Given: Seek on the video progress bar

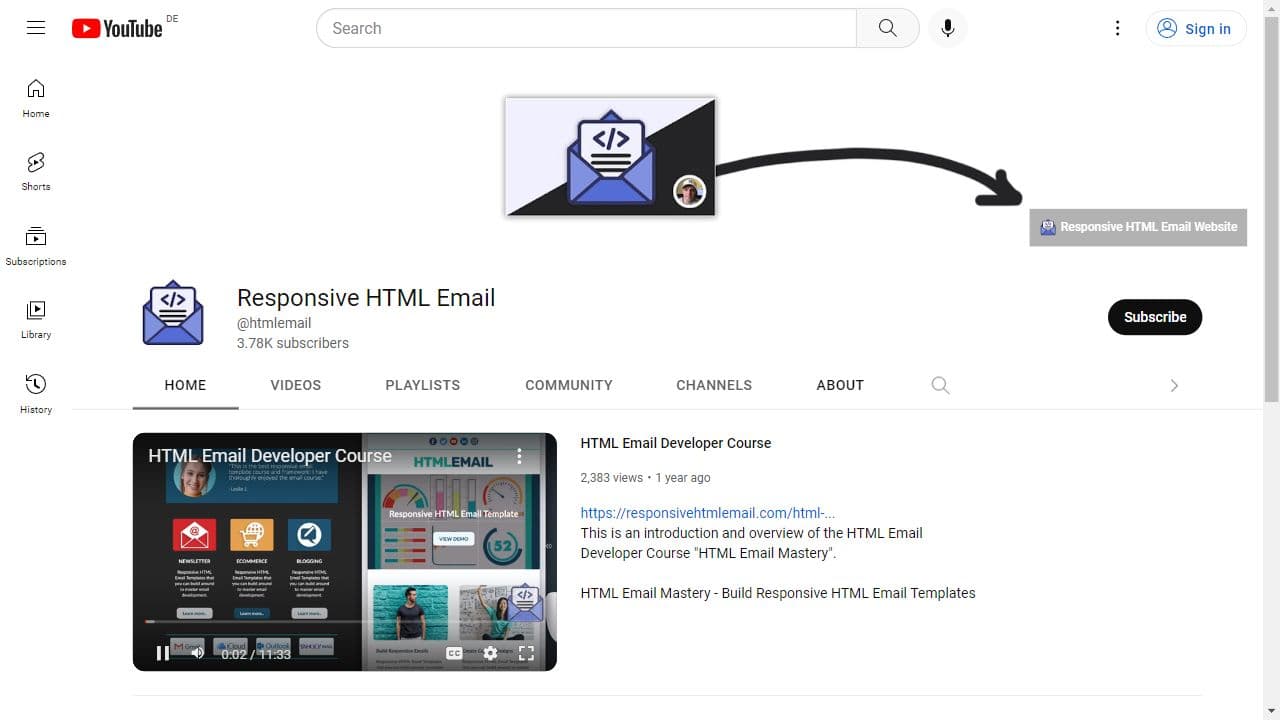Looking at the screenshot, I should coord(344,622).
